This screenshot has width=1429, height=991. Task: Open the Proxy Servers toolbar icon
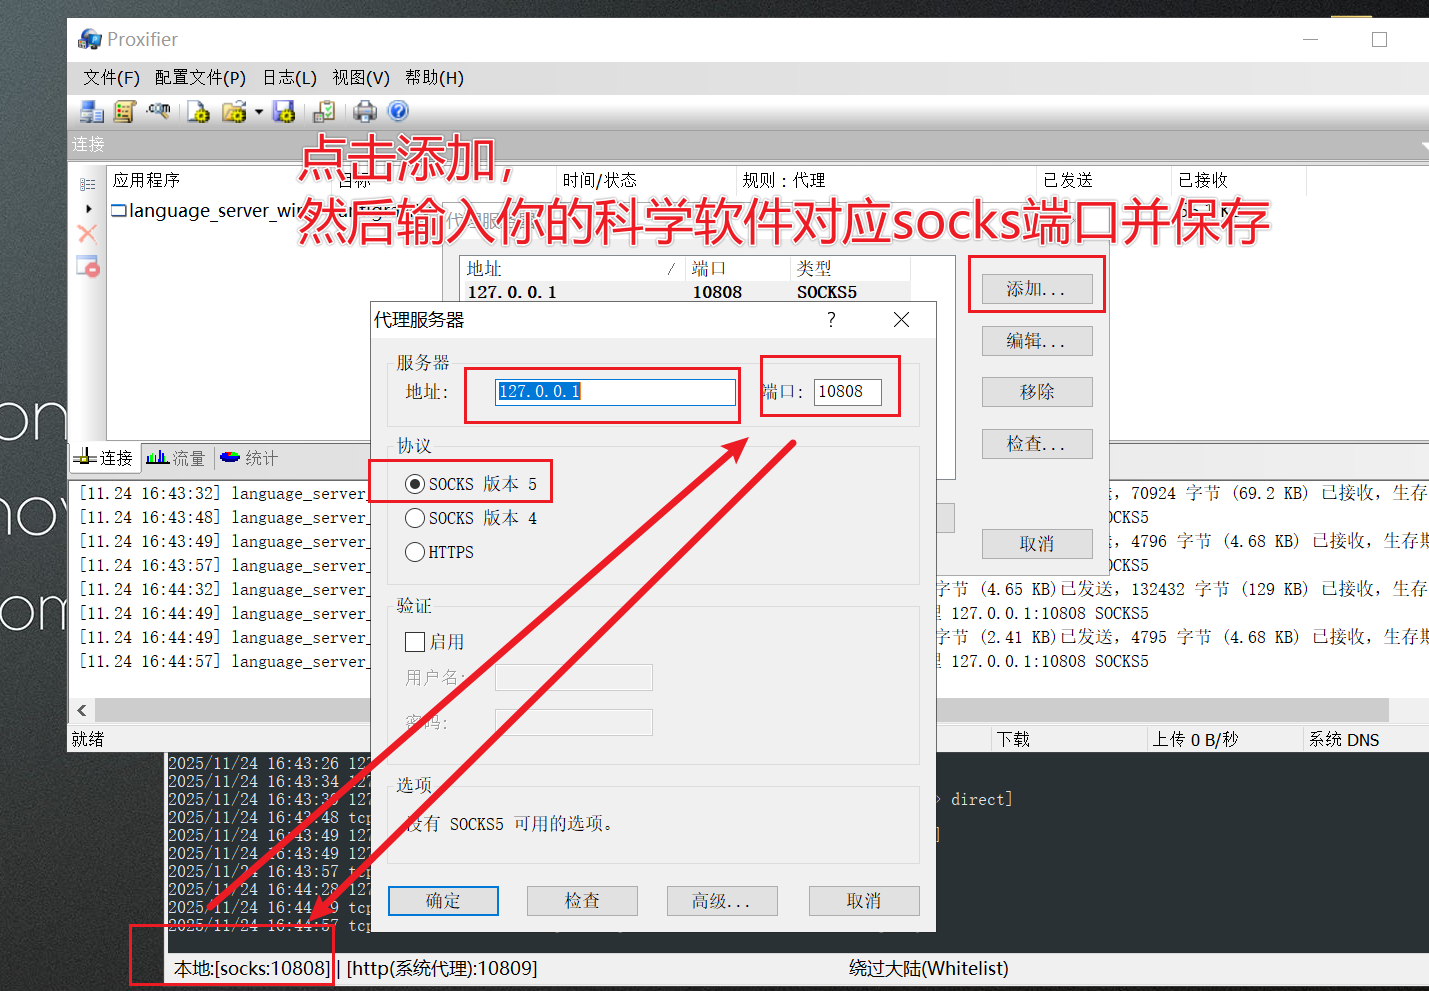click(90, 111)
